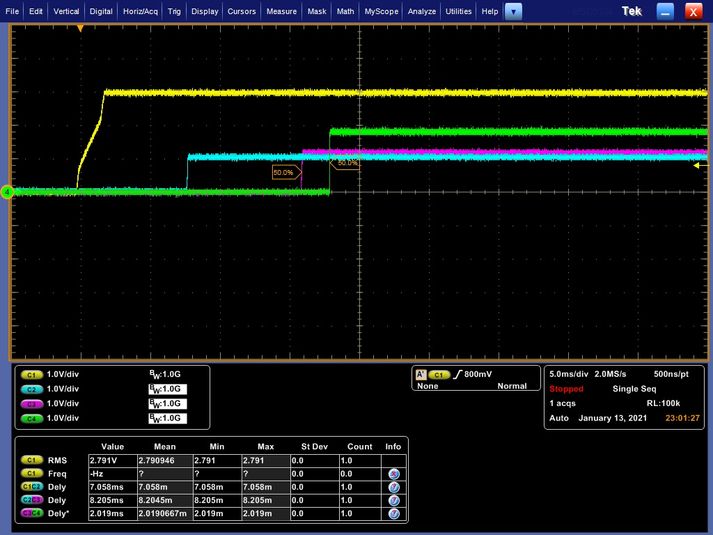The image size is (713, 535).
Task: Toggle C3 bandwidth 1.0G setting
Action: (167, 404)
